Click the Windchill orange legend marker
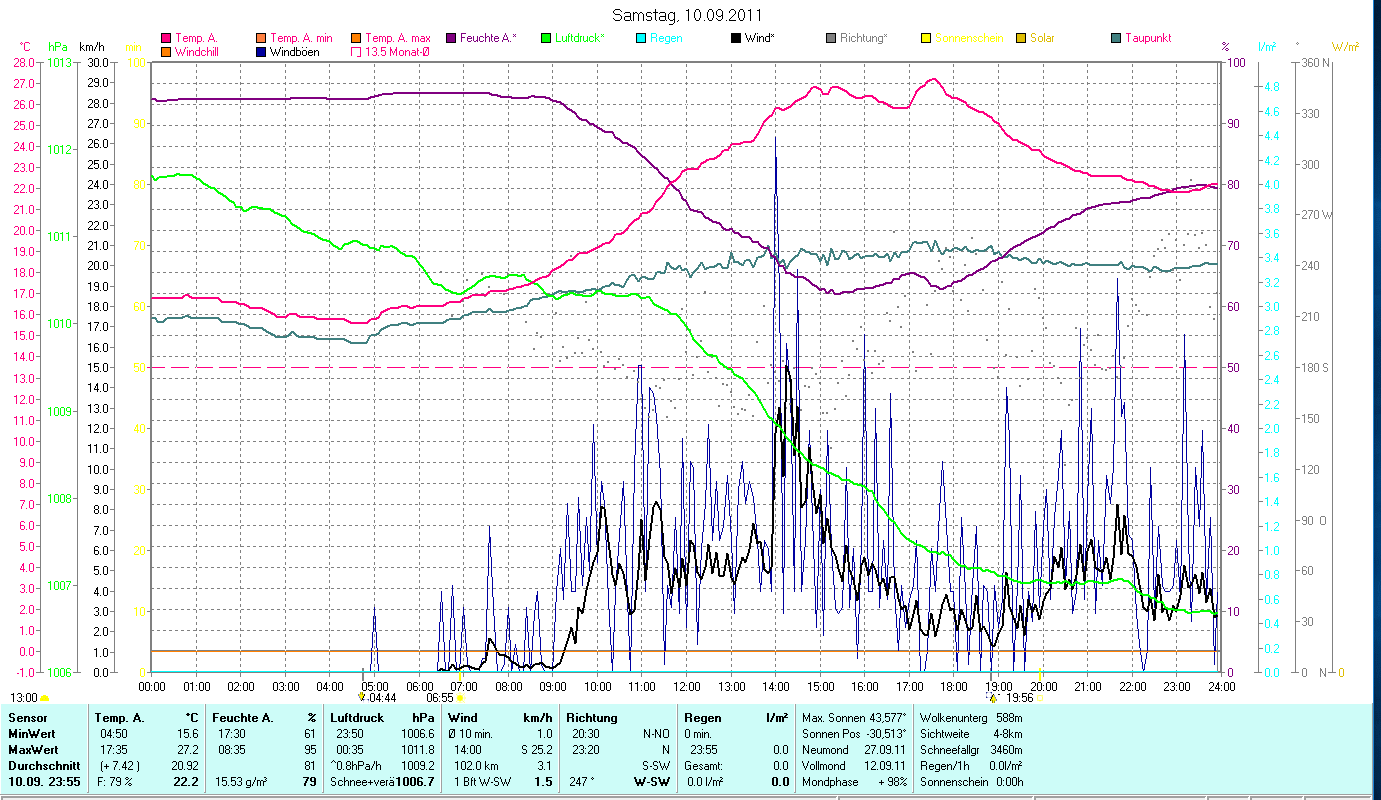The width and height of the screenshot is (1381, 800). tap(166, 52)
